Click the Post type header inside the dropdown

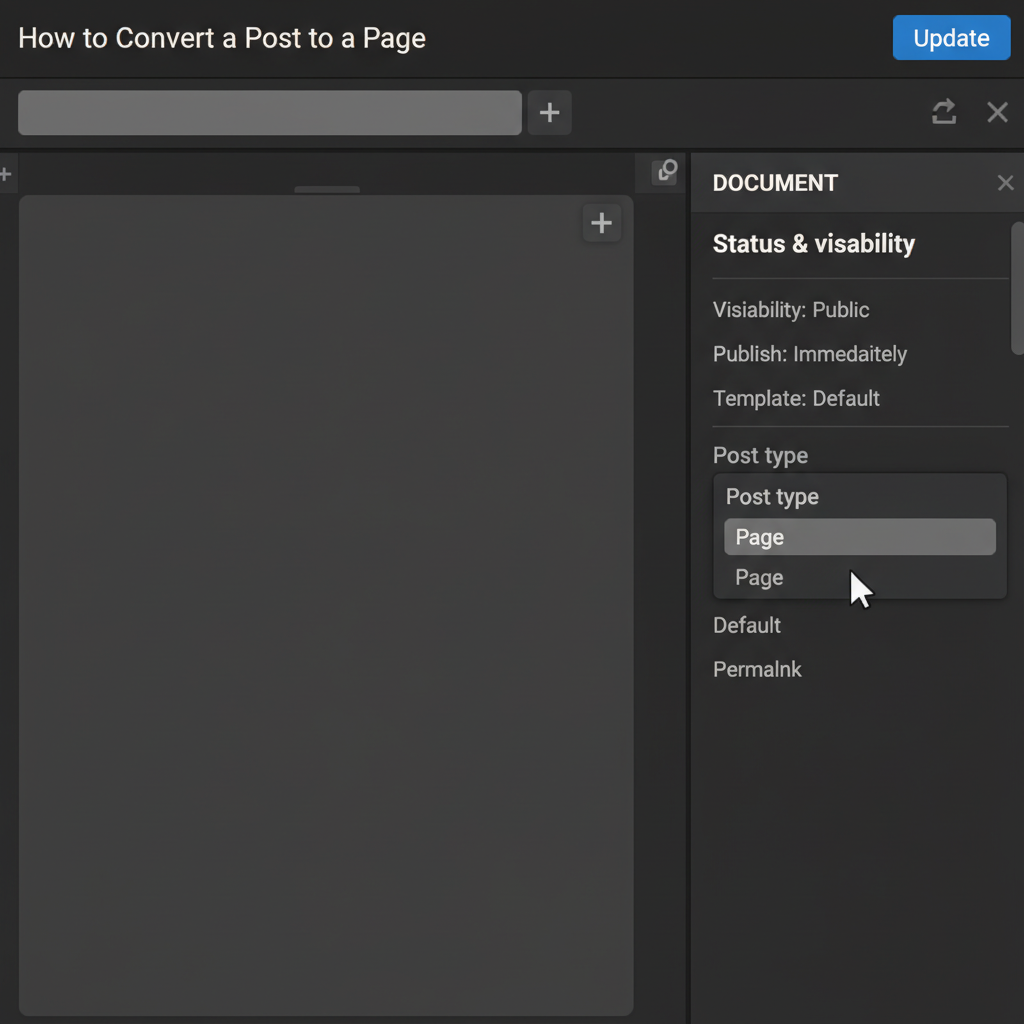coord(772,497)
